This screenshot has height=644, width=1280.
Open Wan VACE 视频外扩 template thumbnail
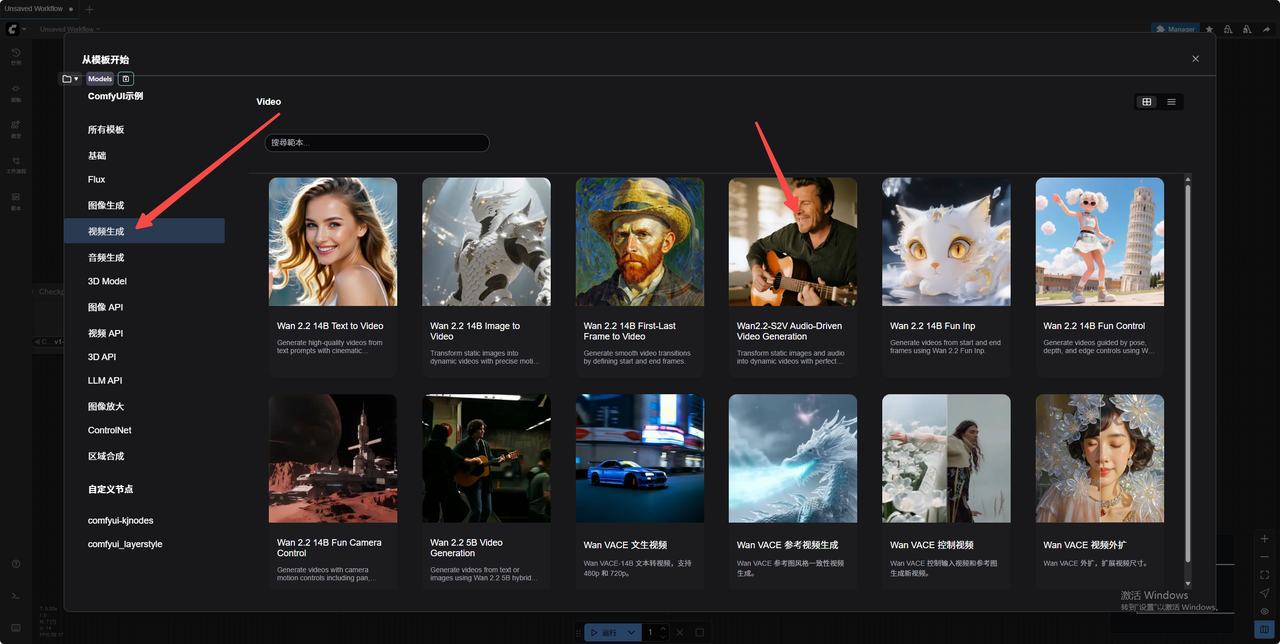point(1100,458)
